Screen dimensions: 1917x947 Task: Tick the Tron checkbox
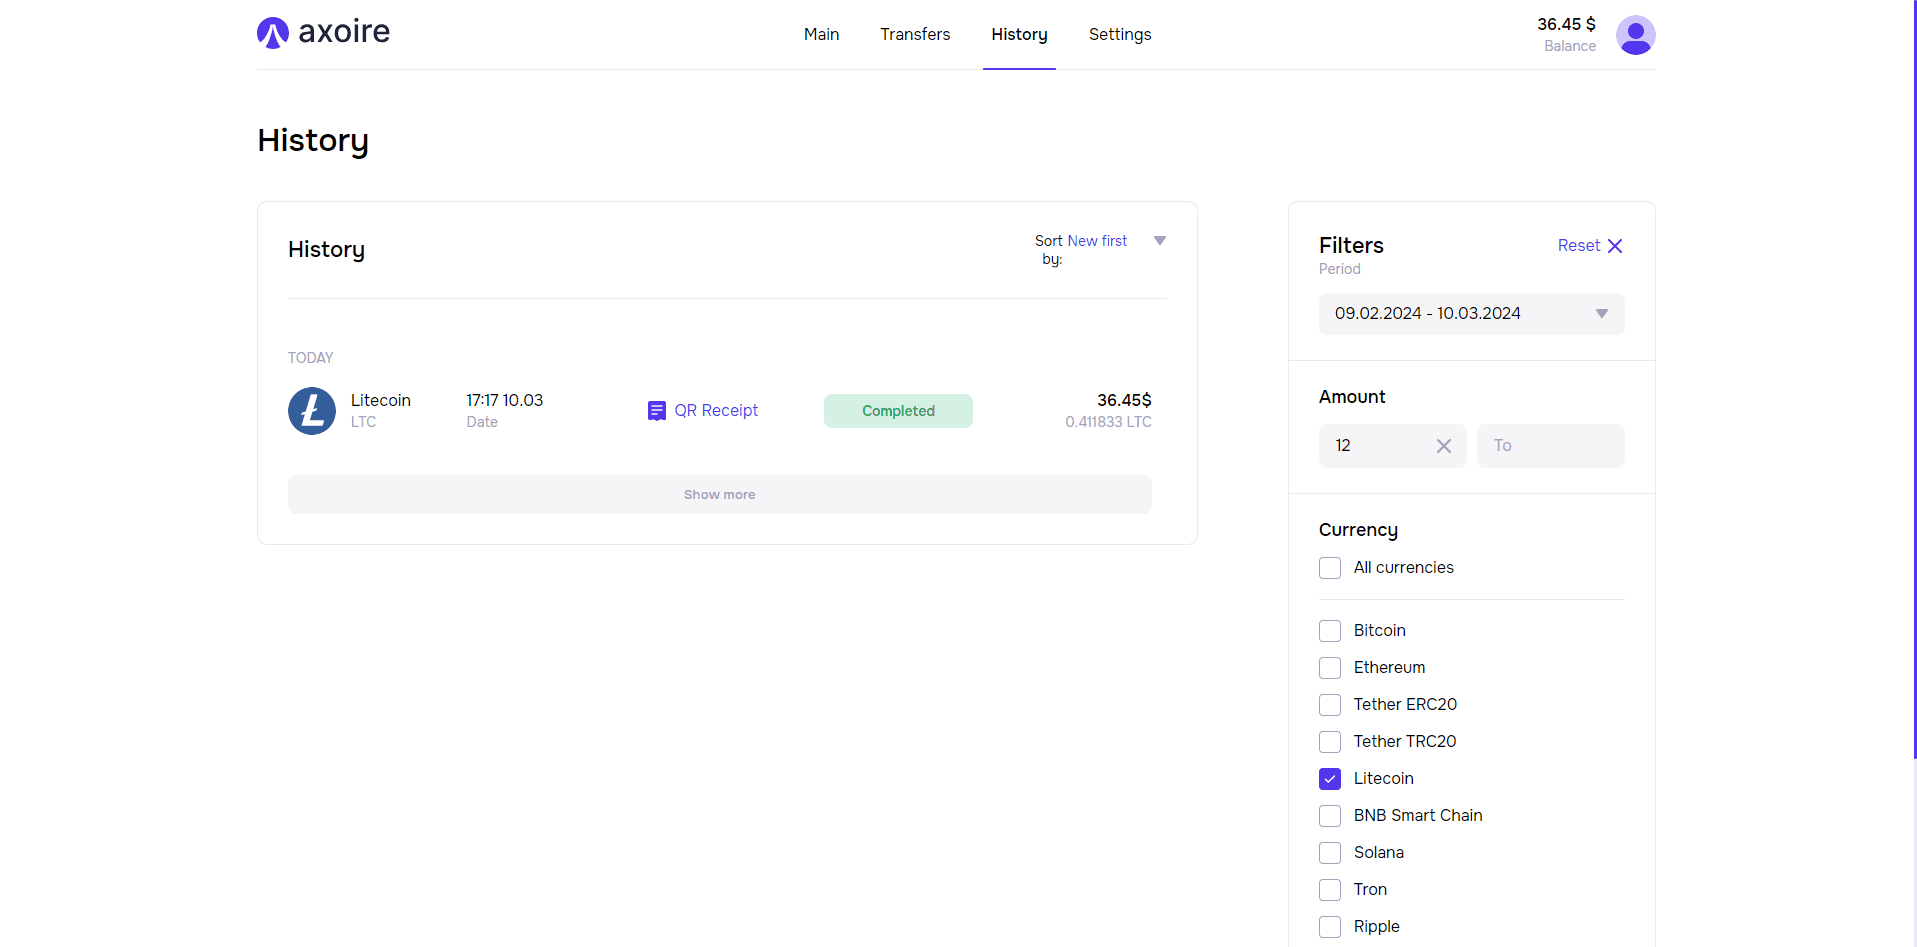click(x=1330, y=890)
